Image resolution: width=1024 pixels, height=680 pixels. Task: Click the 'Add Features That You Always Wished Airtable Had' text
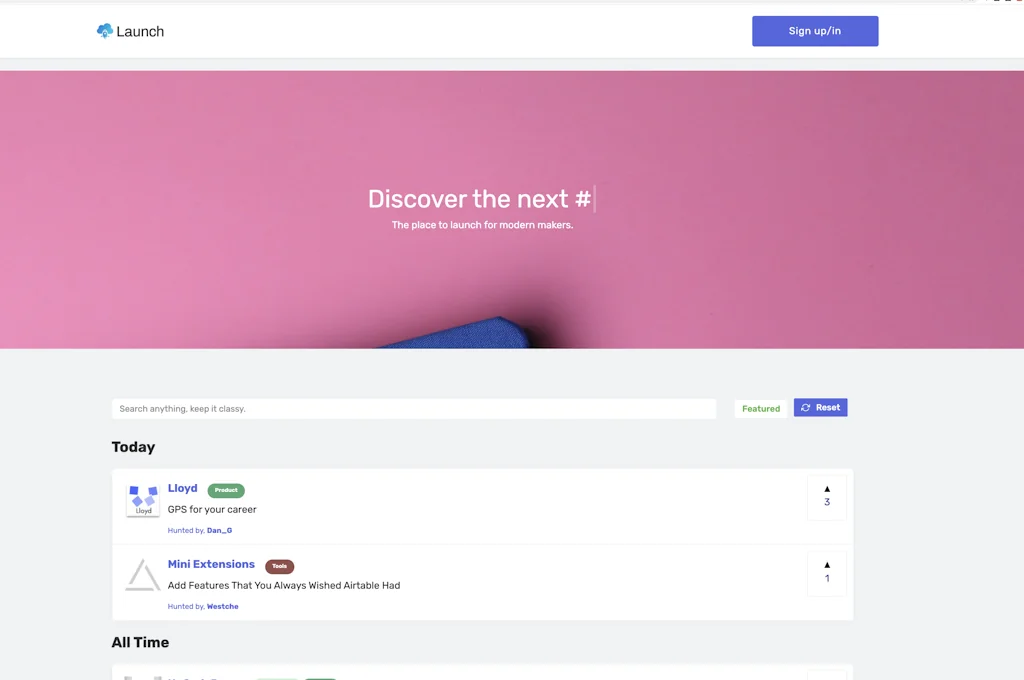[x=284, y=585]
